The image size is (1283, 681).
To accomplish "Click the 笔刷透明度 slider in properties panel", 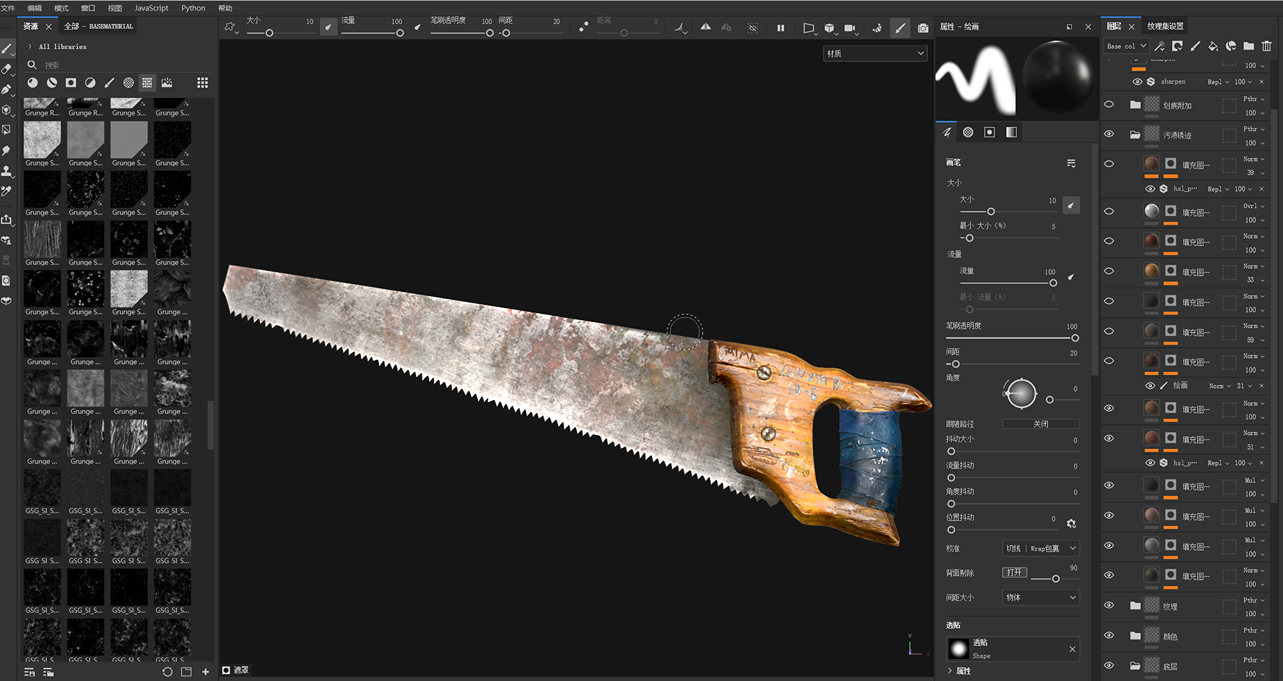I will tap(1012, 338).
